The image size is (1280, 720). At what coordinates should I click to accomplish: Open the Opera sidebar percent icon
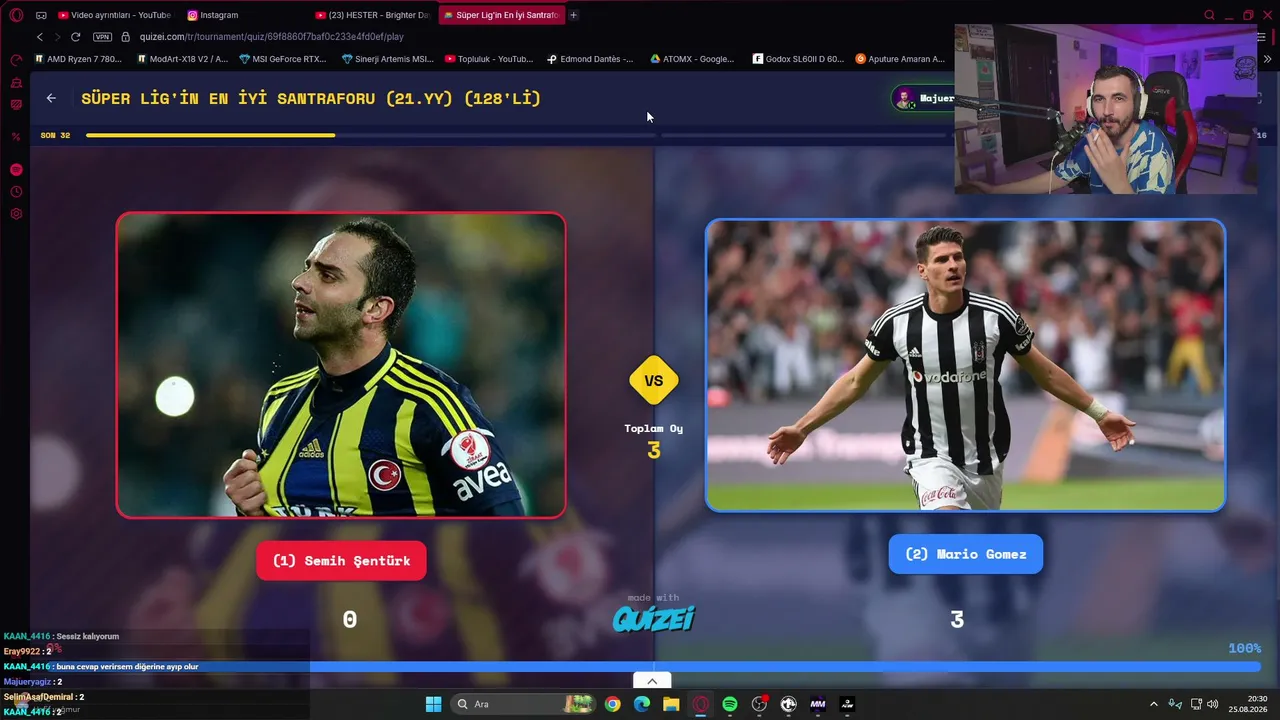click(x=16, y=136)
